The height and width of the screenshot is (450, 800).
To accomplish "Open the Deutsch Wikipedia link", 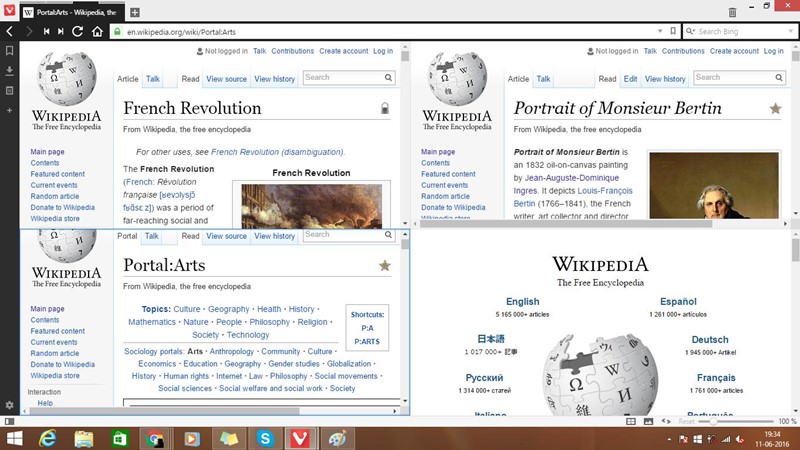I will click(x=710, y=340).
